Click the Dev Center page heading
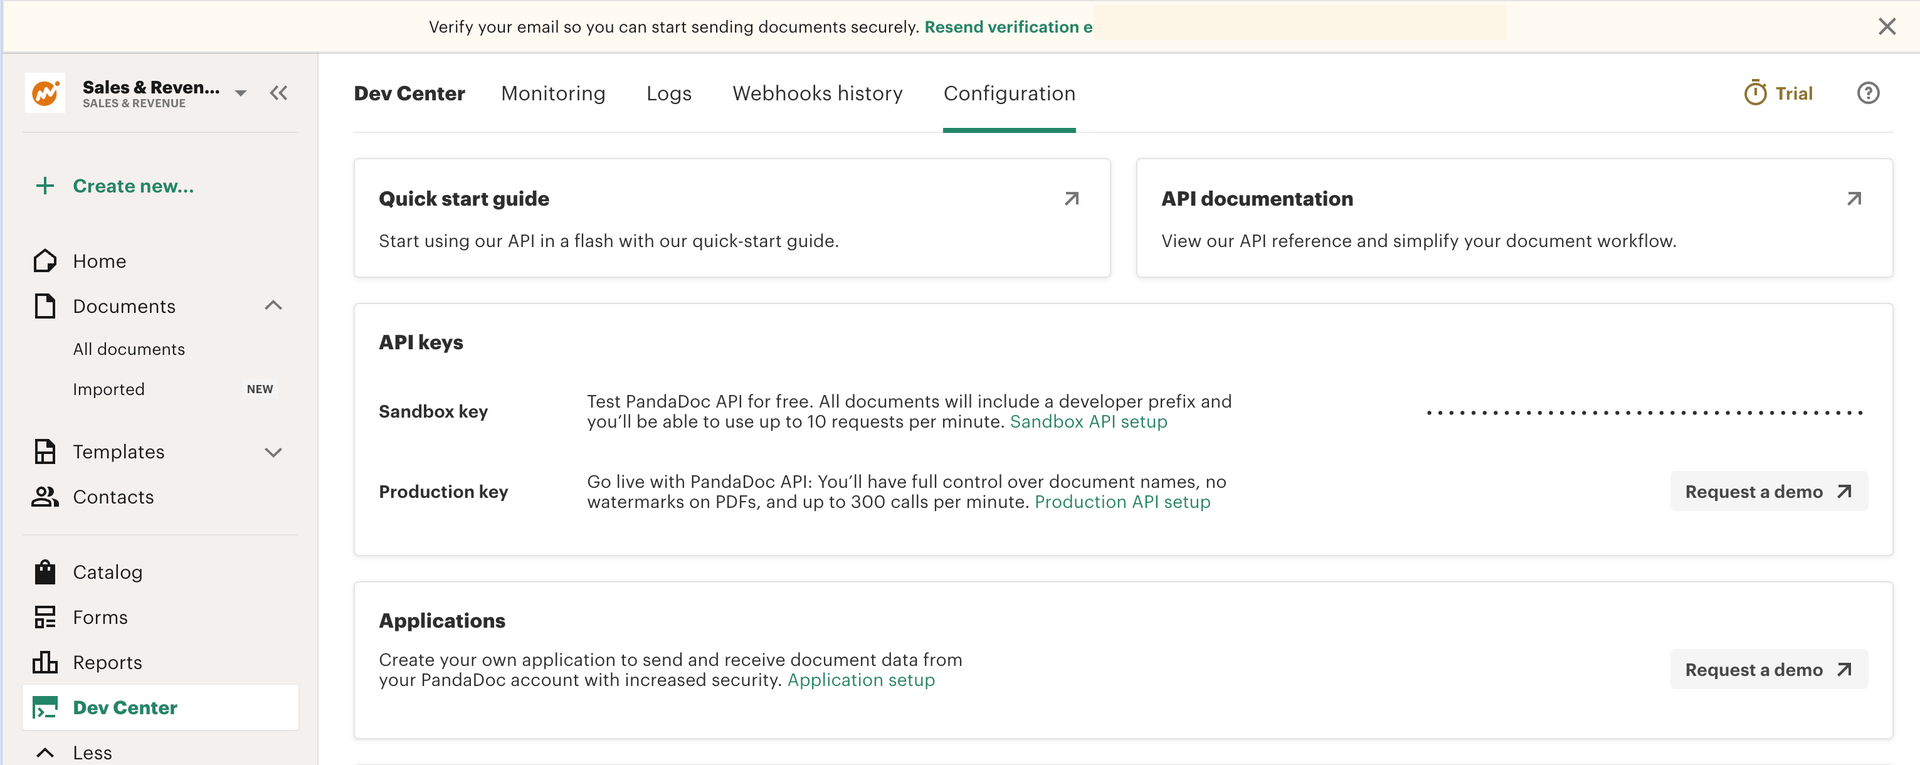The height and width of the screenshot is (765, 1920). click(x=409, y=93)
